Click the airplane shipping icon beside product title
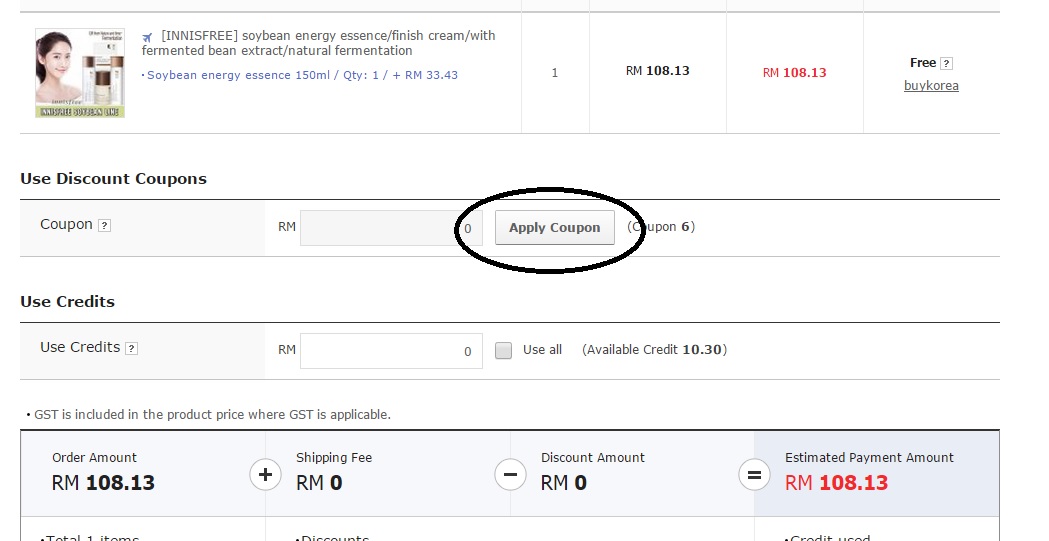This screenshot has width=1049, height=541. [147, 37]
